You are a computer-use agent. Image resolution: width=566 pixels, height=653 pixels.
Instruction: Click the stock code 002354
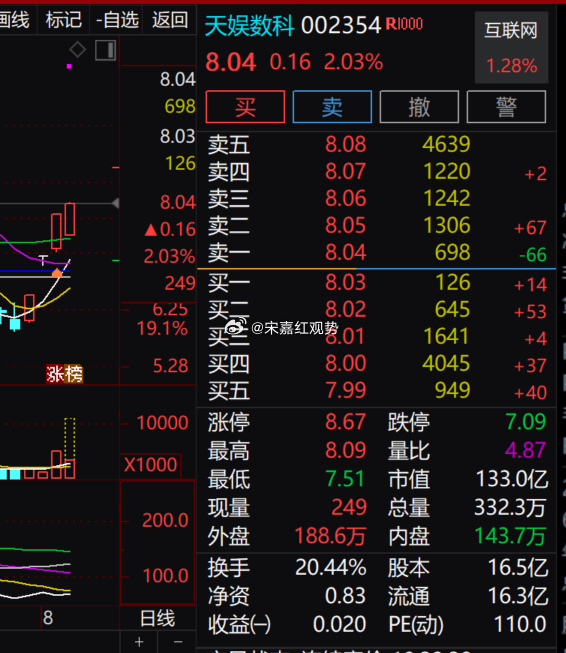[341, 26]
